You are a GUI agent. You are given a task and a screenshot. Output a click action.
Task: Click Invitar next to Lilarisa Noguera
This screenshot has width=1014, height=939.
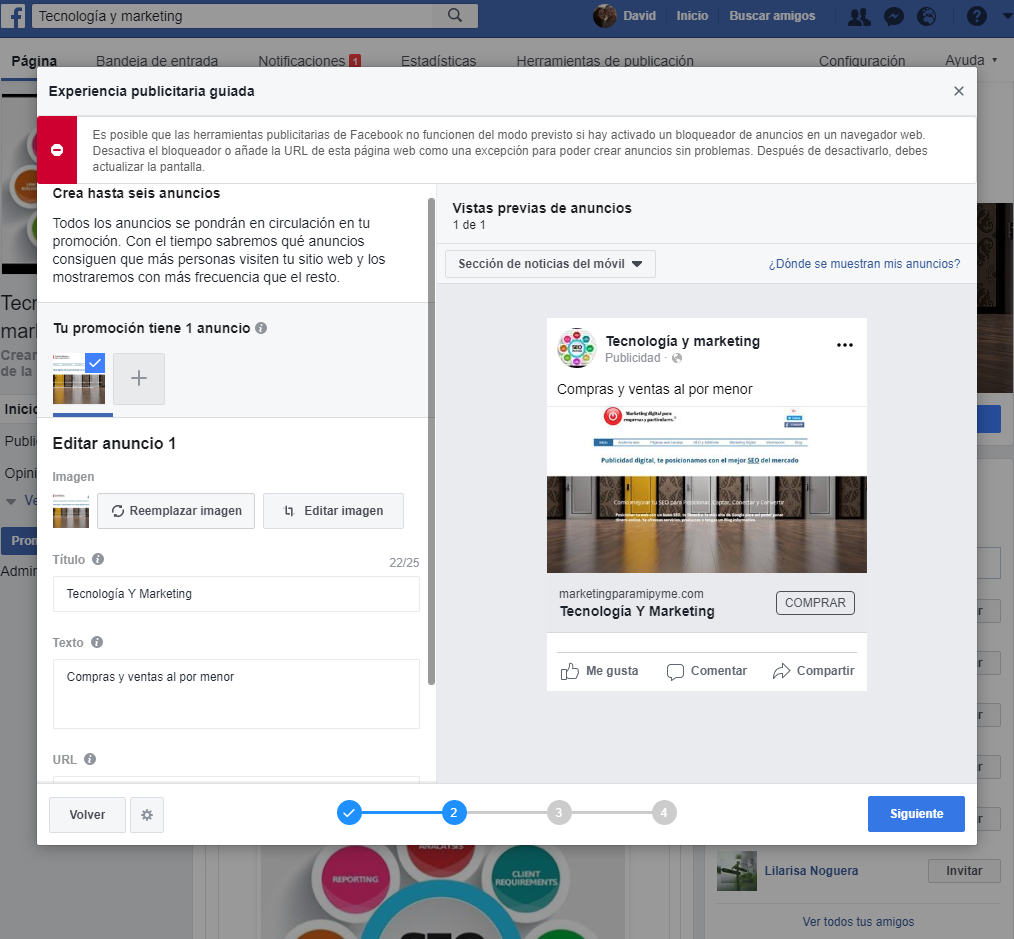pos(964,871)
